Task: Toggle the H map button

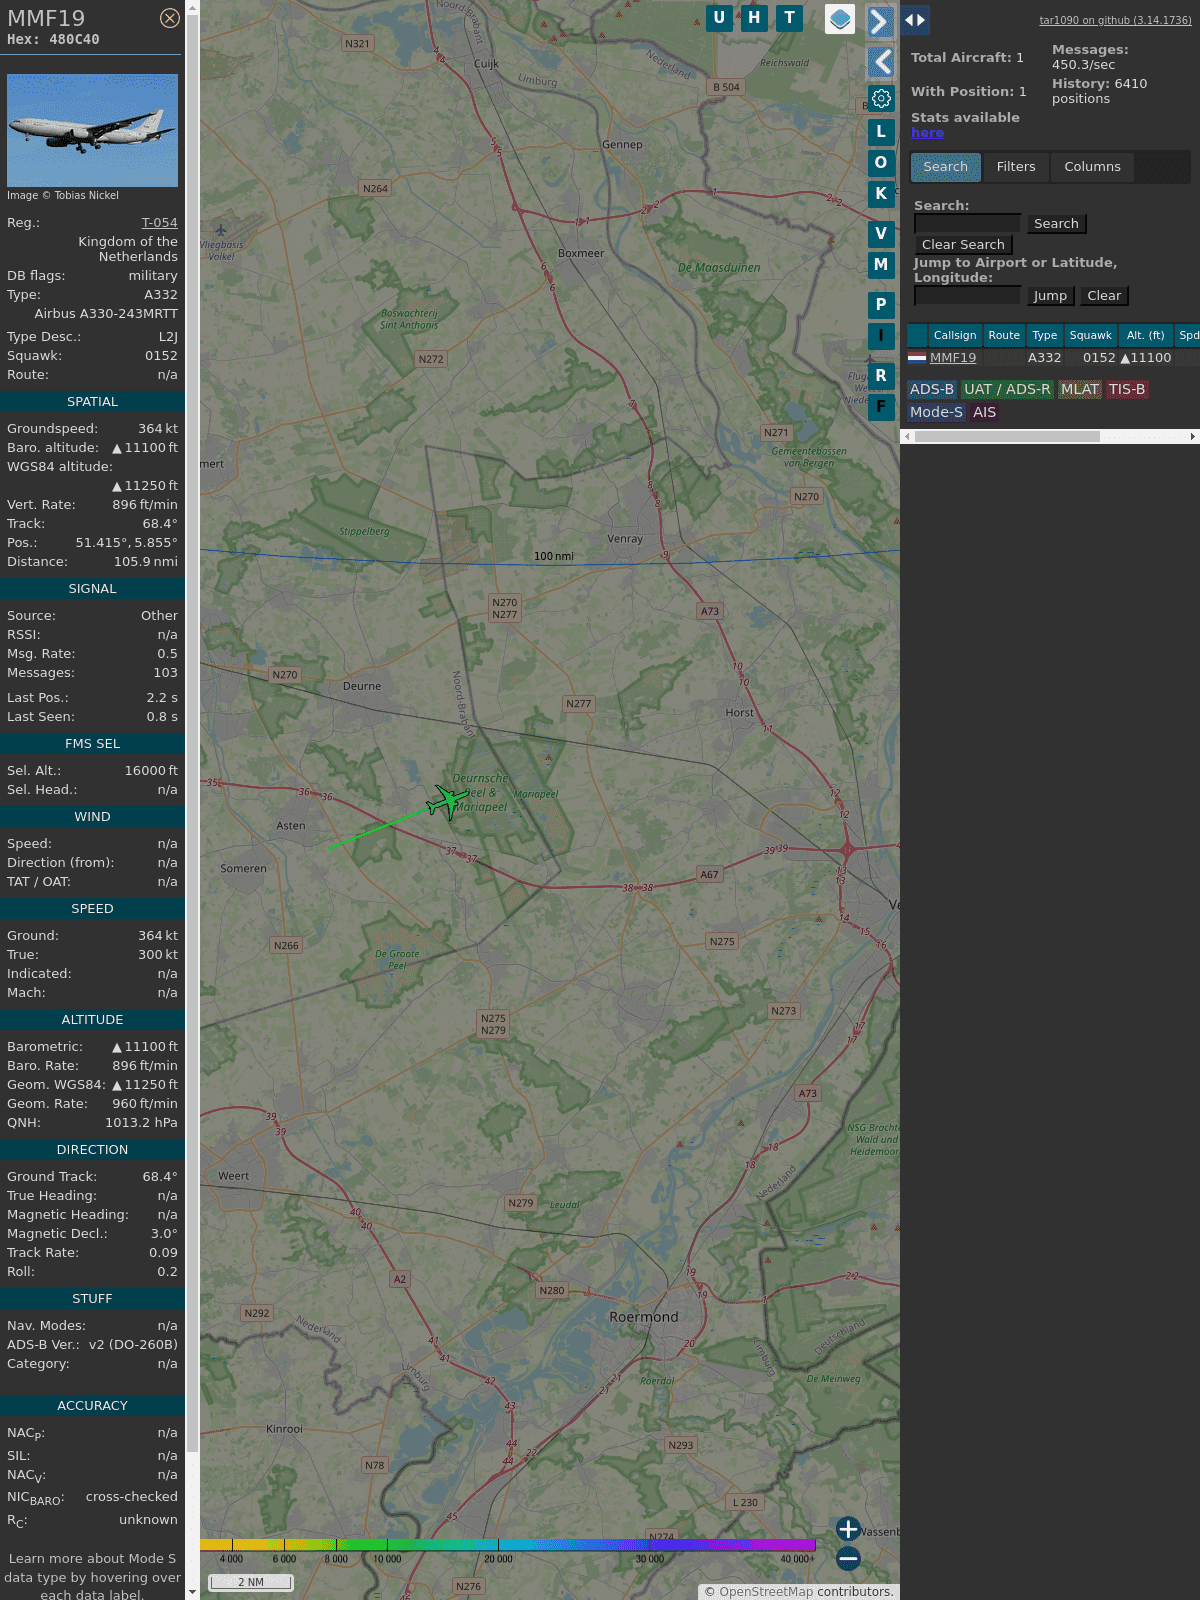Action: point(754,18)
